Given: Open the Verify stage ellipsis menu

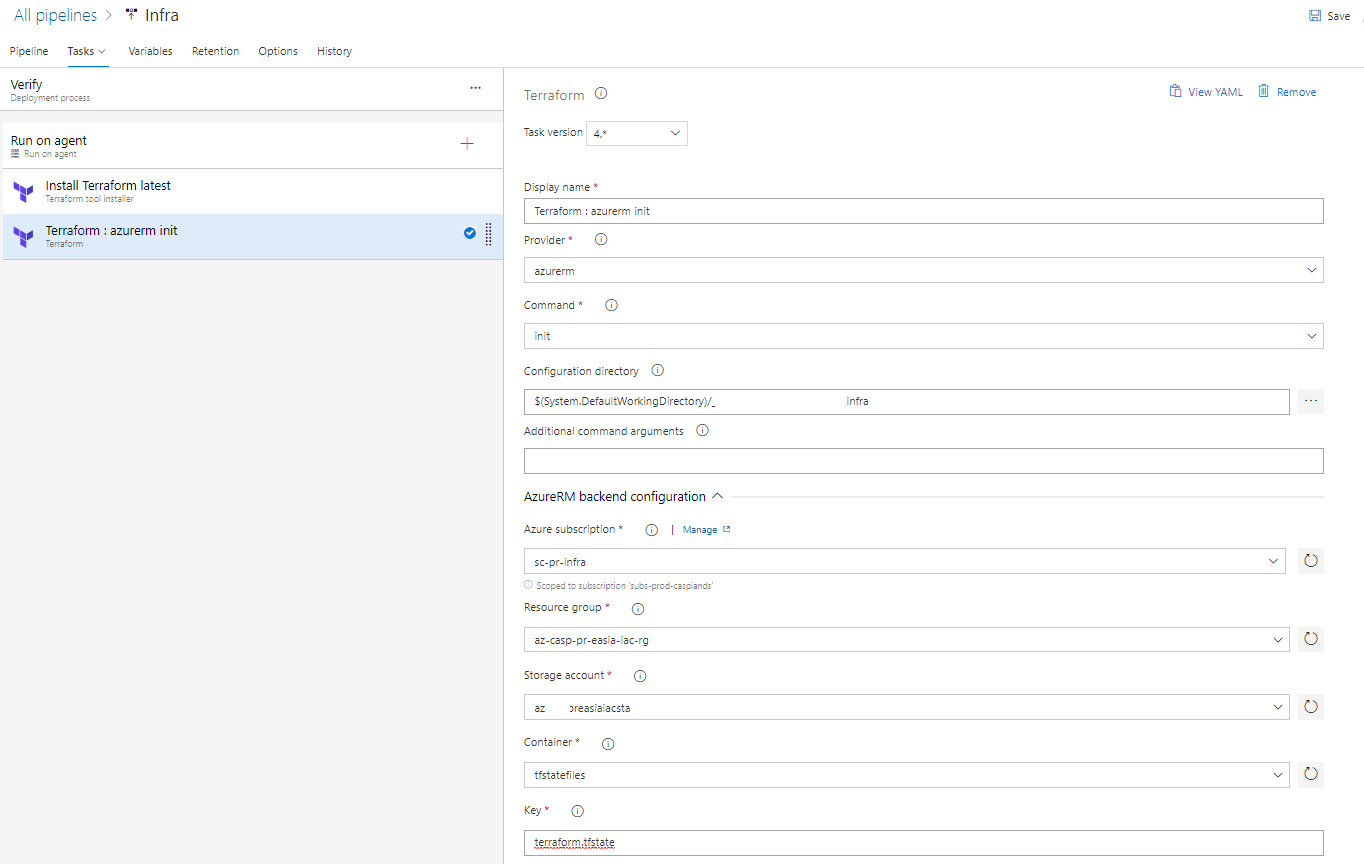Looking at the screenshot, I should 475,88.
